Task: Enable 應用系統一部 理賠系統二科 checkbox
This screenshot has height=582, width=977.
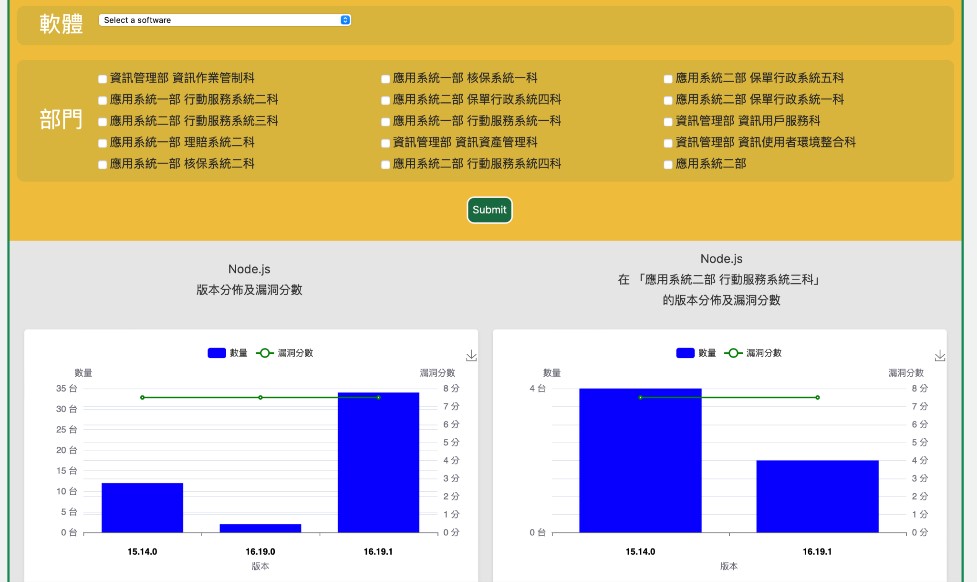Action: [x=103, y=143]
